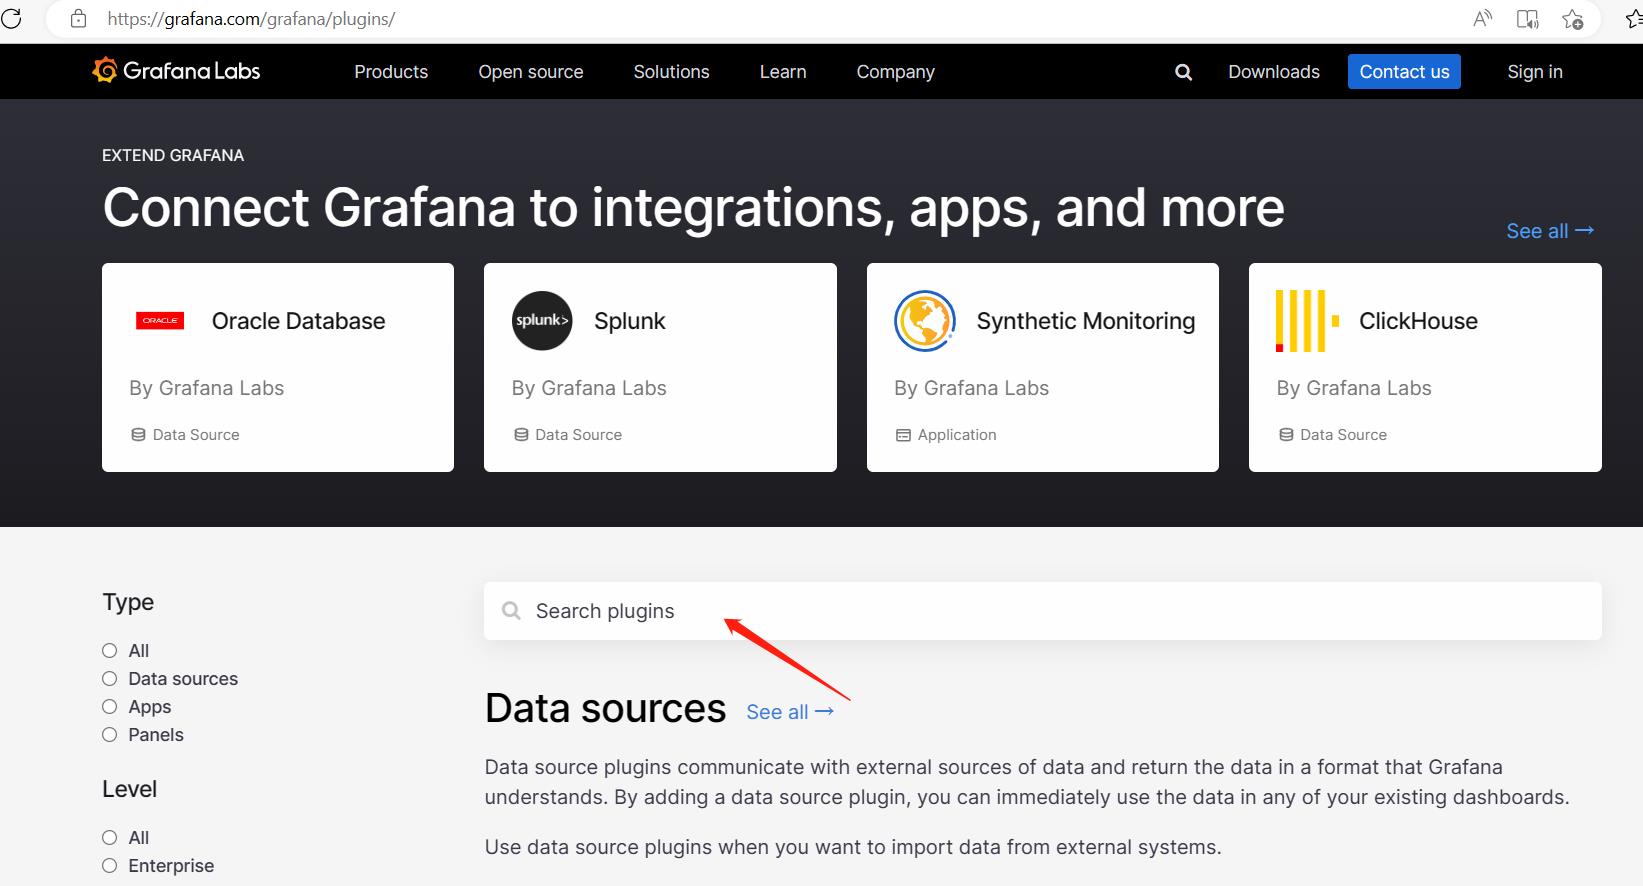Go to Downloads page
Image resolution: width=1643 pixels, height=886 pixels.
tap(1274, 72)
